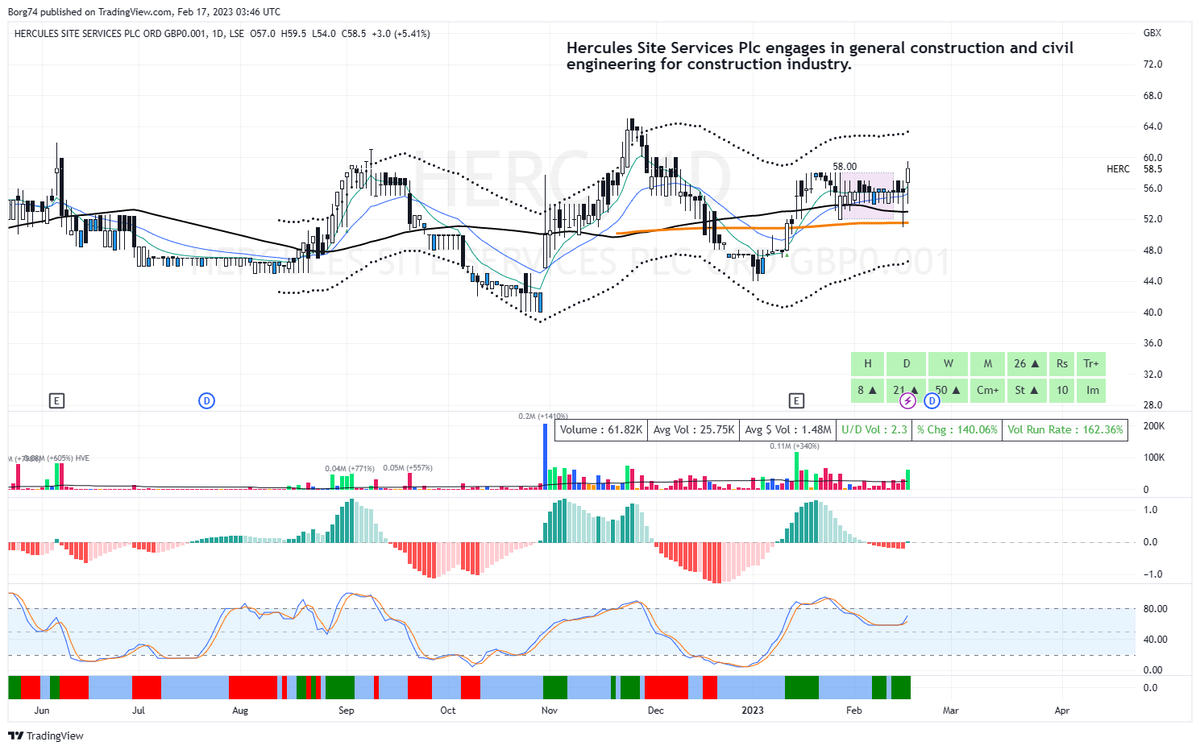This screenshot has height=750, width=1200.
Task: Toggle the H timeframe cell in the green grid
Action: [x=867, y=363]
